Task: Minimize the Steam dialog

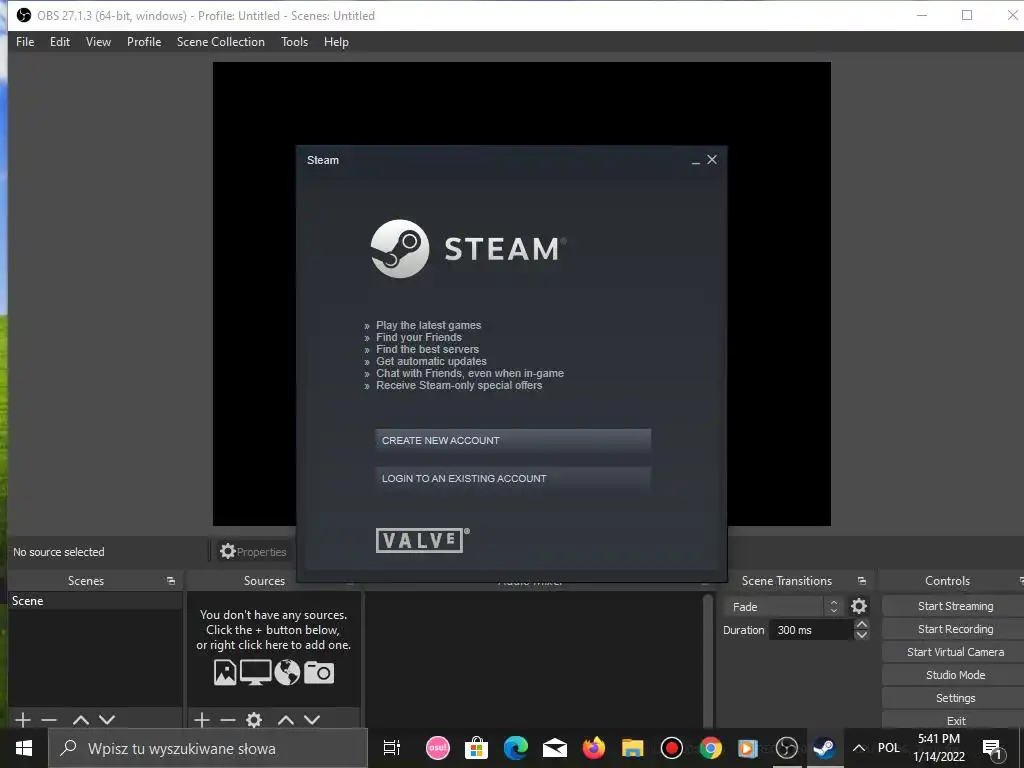Action: pyautogui.click(x=696, y=161)
